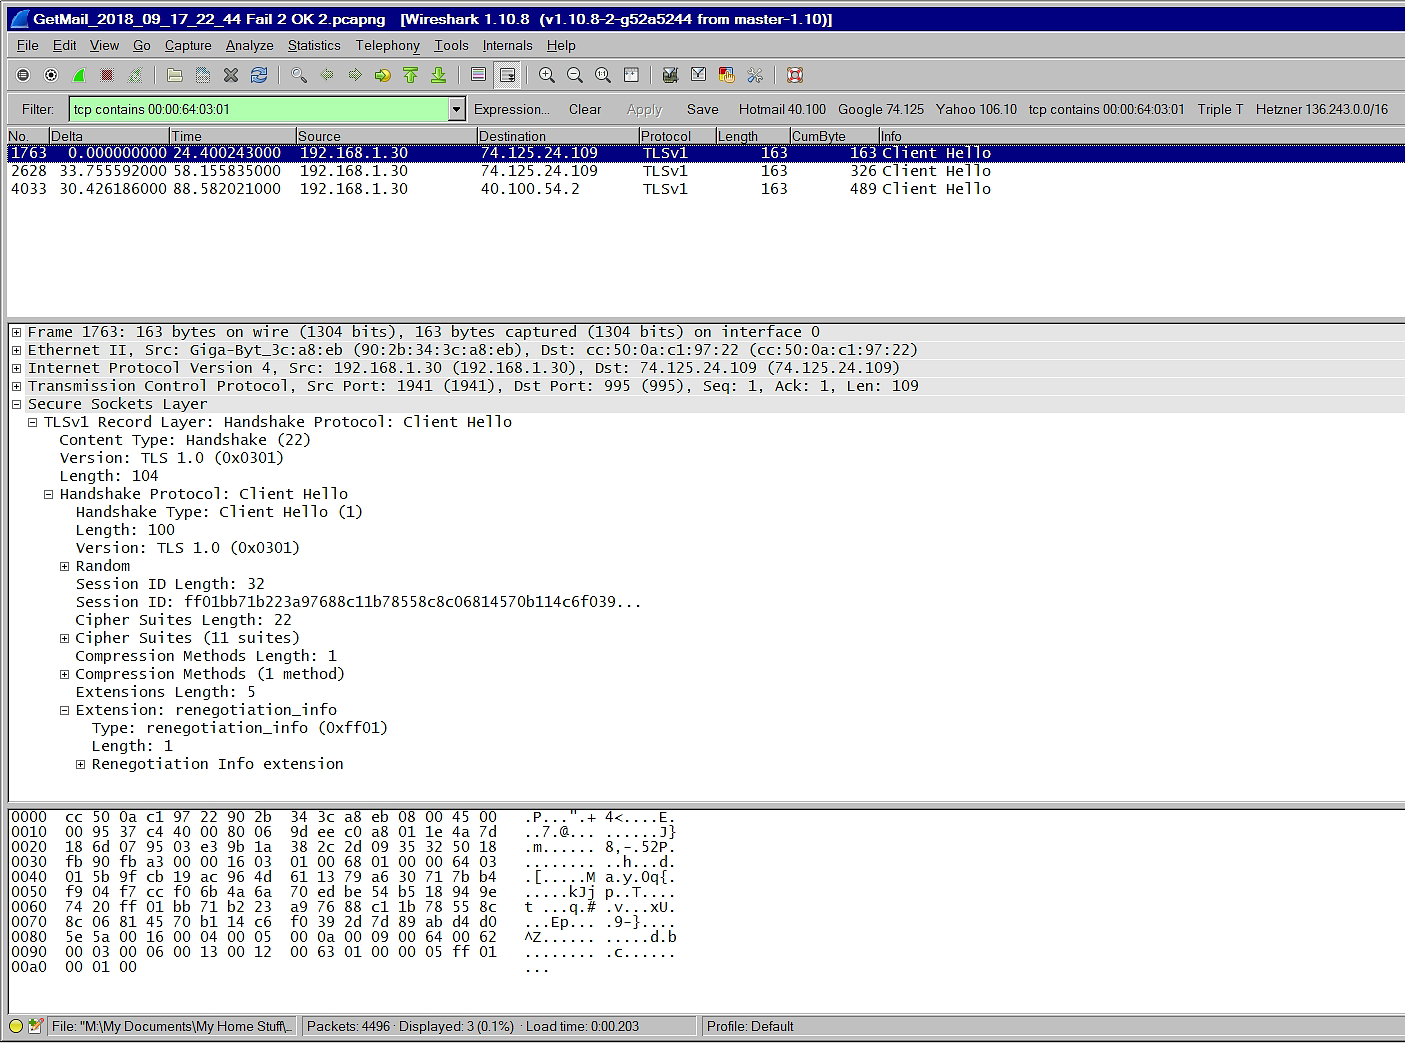The width and height of the screenshot is (1405, 1044).
Task: Jump to the last packet
Action: tap(438, 75)
